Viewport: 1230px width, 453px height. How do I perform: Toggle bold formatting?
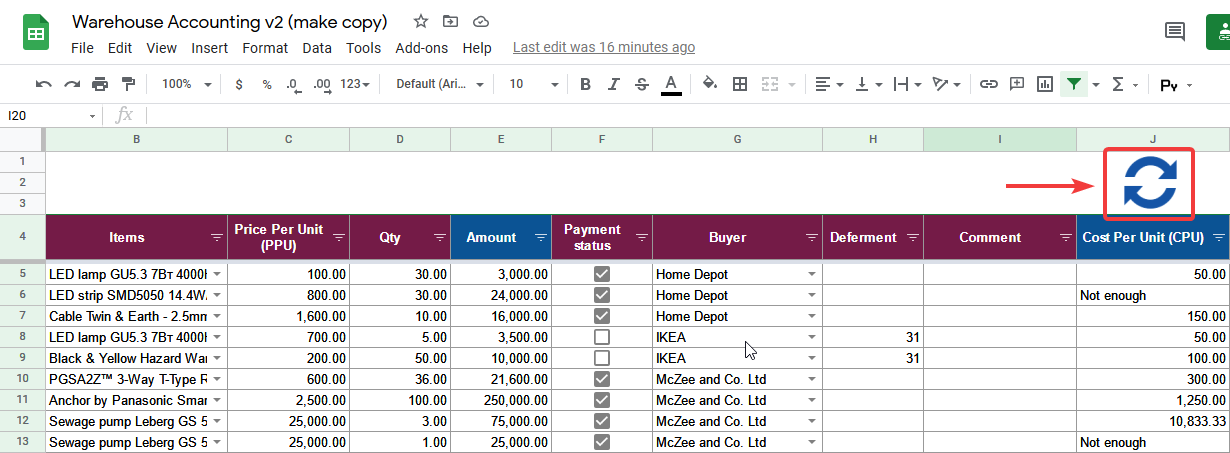pos(586,84)
